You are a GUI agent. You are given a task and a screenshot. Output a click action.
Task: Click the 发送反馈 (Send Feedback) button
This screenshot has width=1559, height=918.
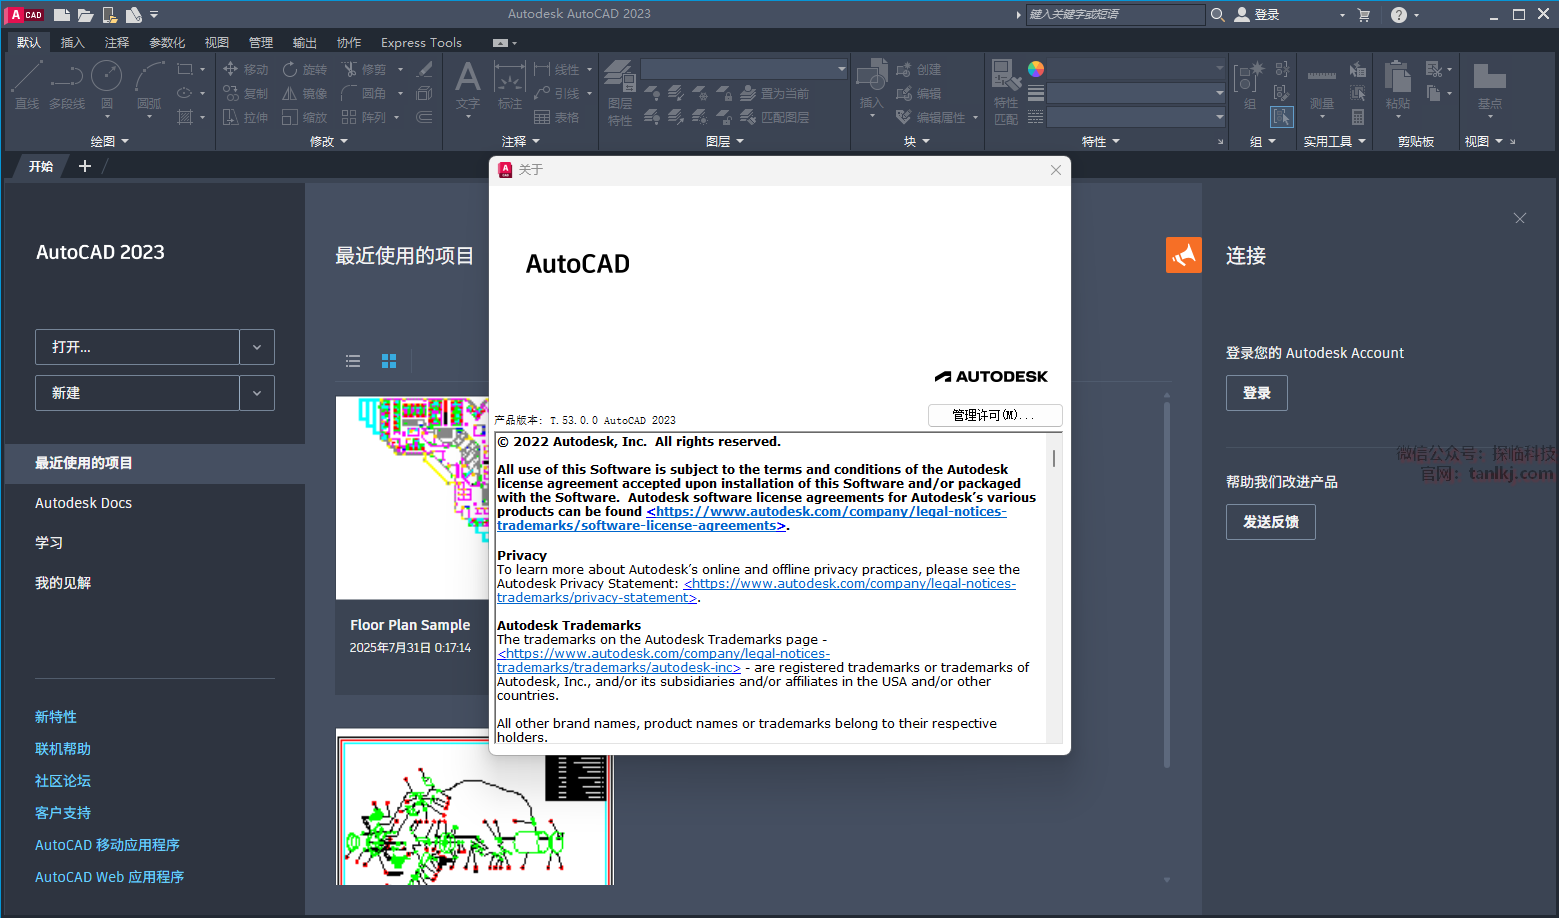coord(1271,522)
